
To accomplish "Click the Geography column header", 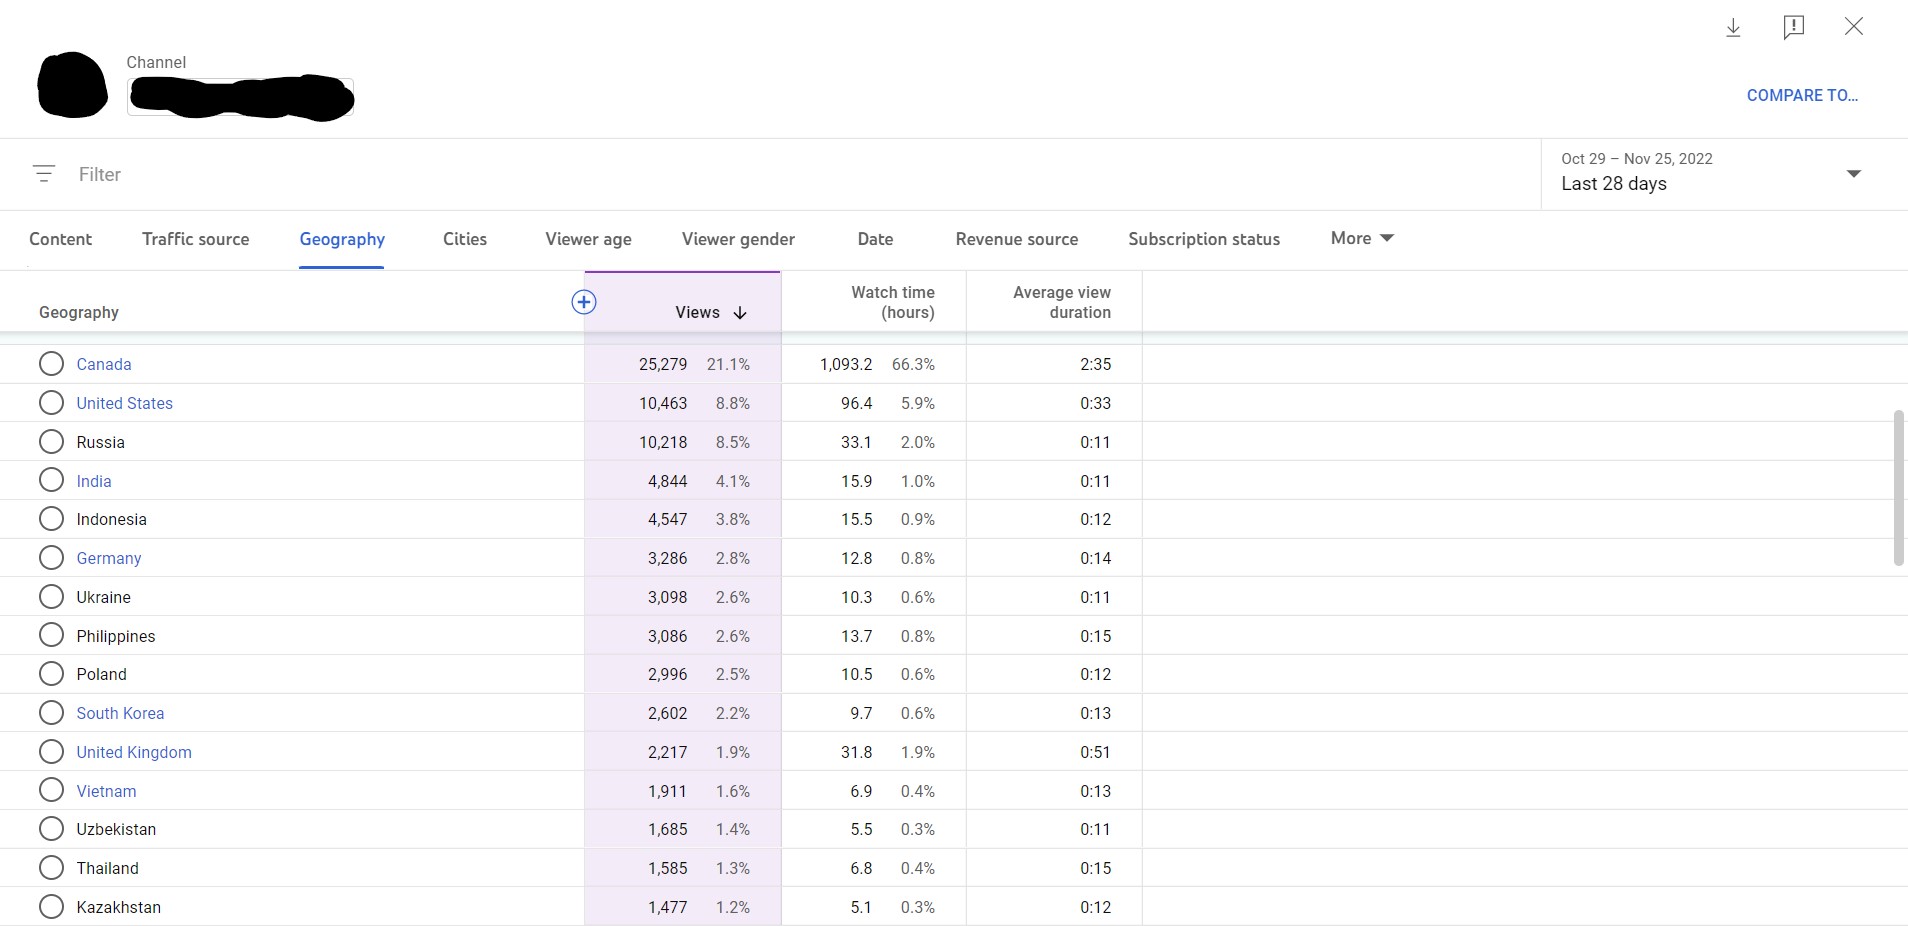I will (x=79, y=312).
